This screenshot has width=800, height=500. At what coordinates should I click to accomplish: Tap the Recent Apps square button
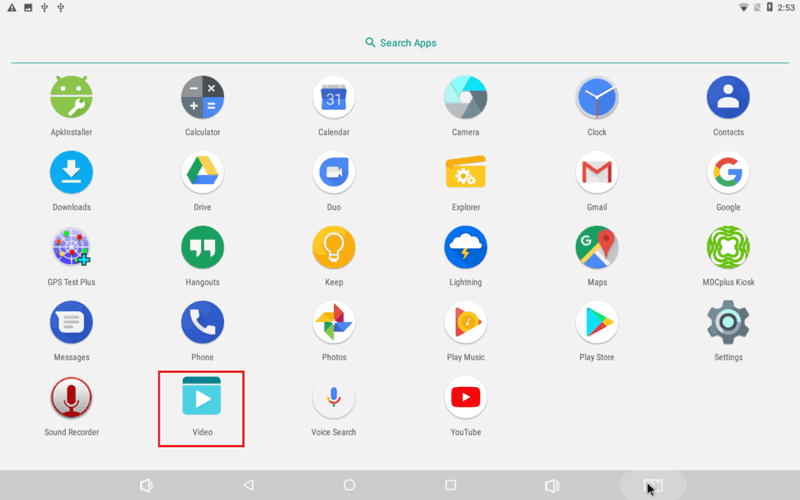(x=450, y=485)
